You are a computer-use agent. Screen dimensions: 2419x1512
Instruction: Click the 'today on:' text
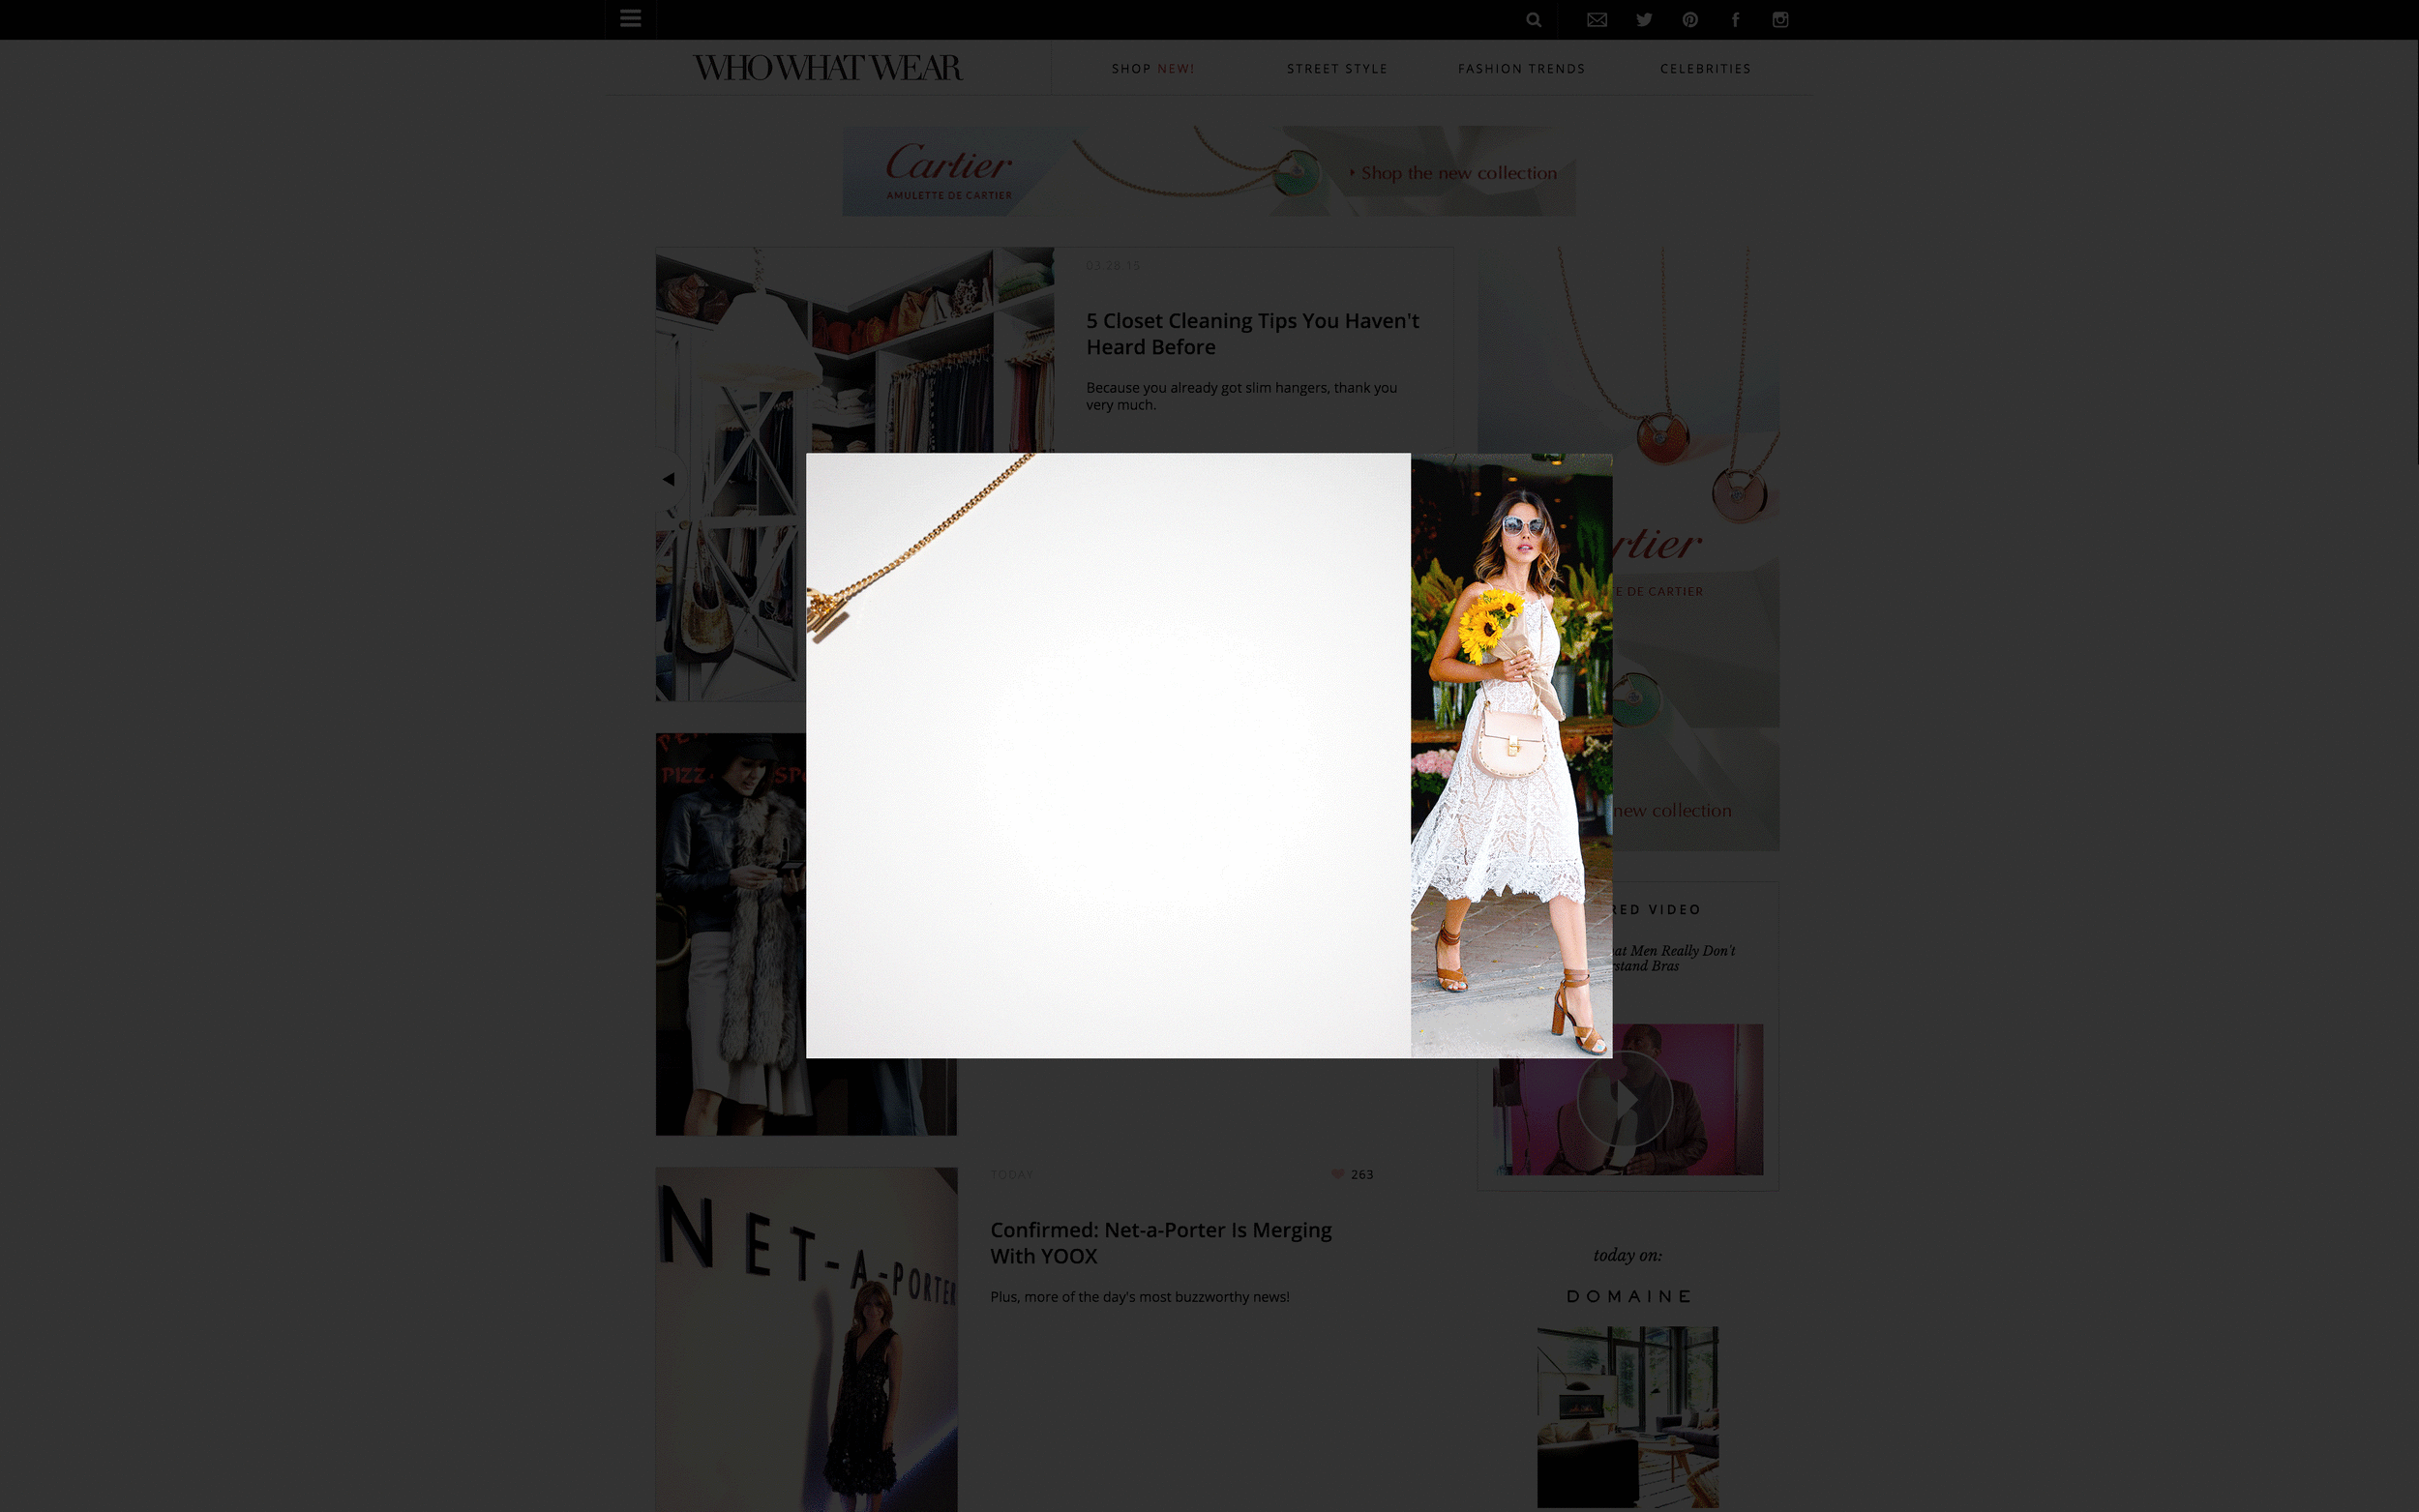[x=1627, y=1255]
